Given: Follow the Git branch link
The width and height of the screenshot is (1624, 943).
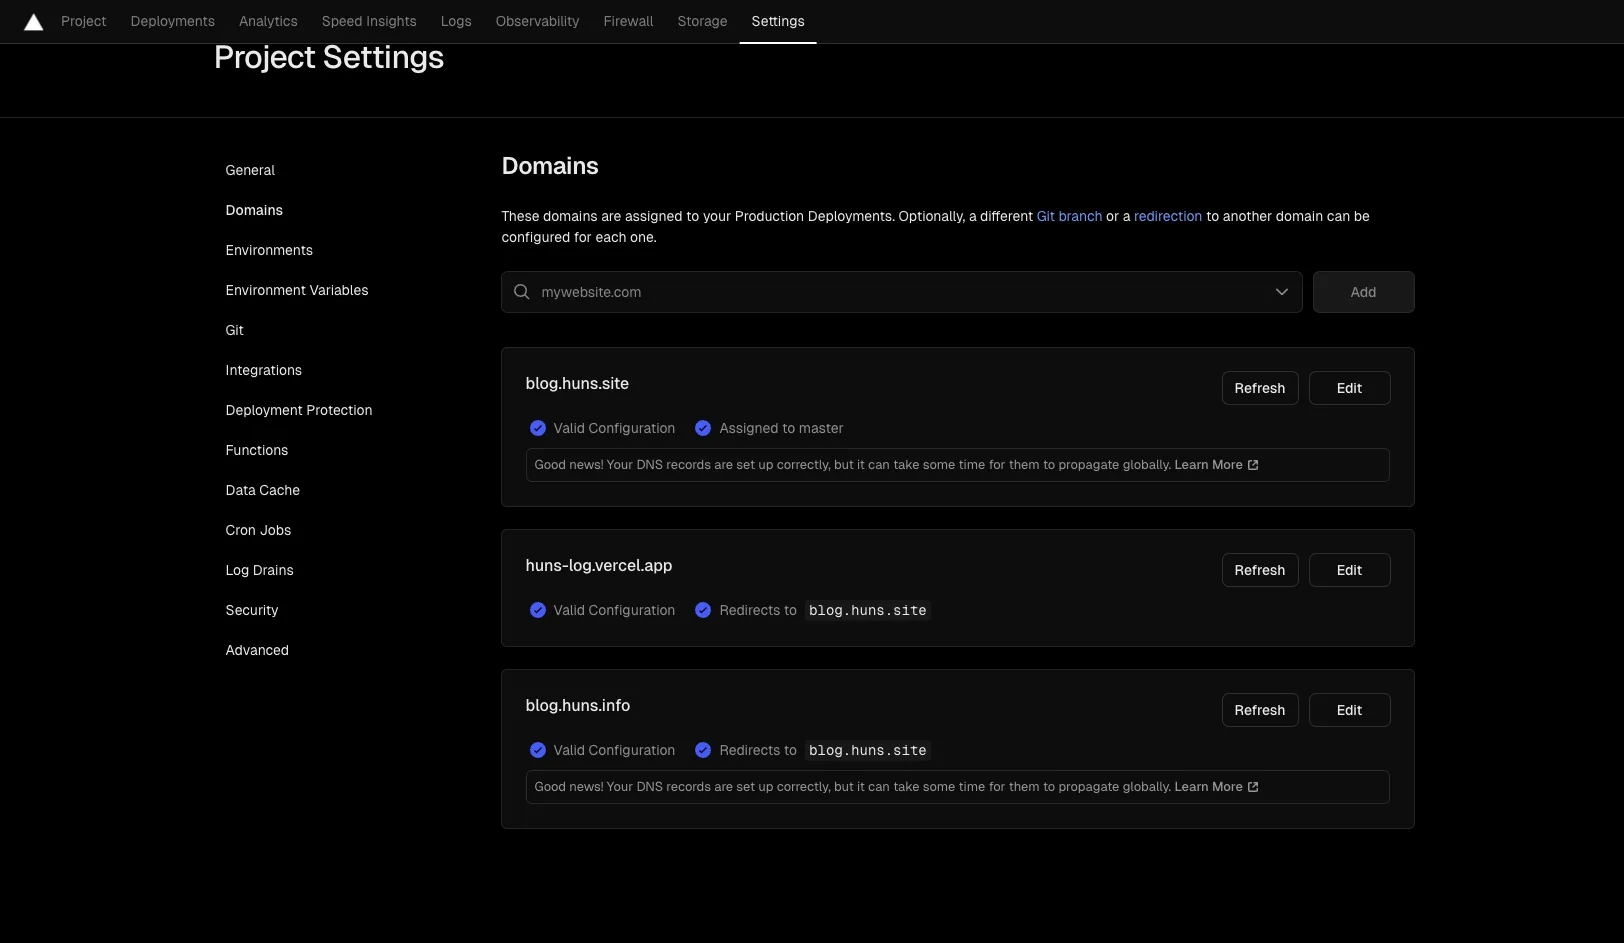Looking at the screenshot, I should pyautogui.click(x=1069, y=216).
